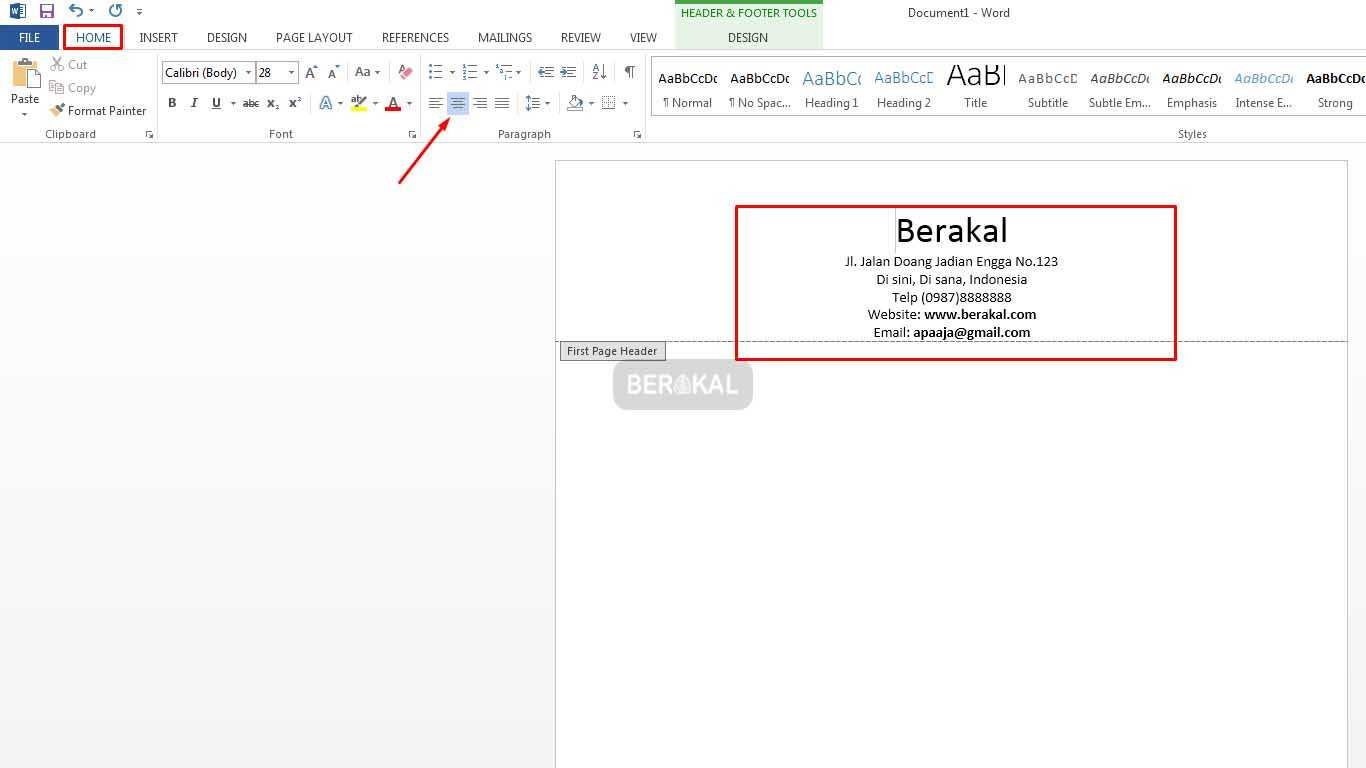Open Font dialog launcher
Image resolution: width=1366 pixels, height=768 pixels.
click(x=412, y=134)
